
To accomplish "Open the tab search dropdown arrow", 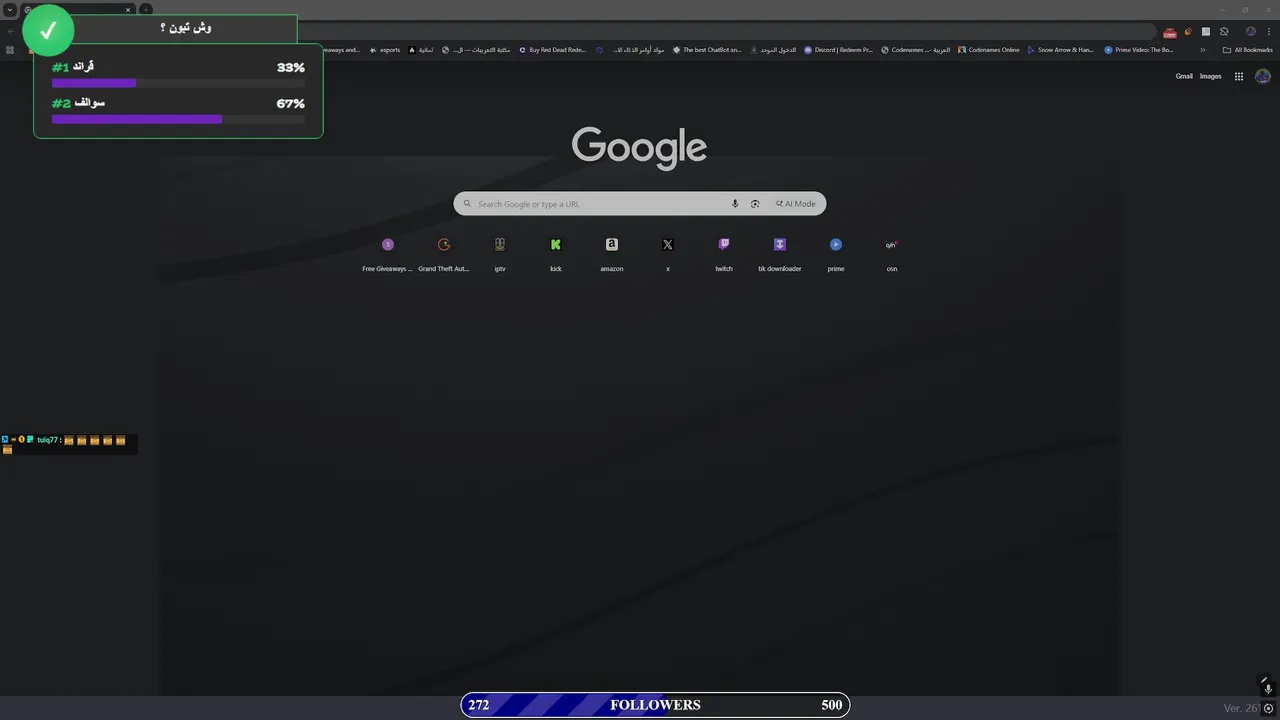I will tap(9, 10).
